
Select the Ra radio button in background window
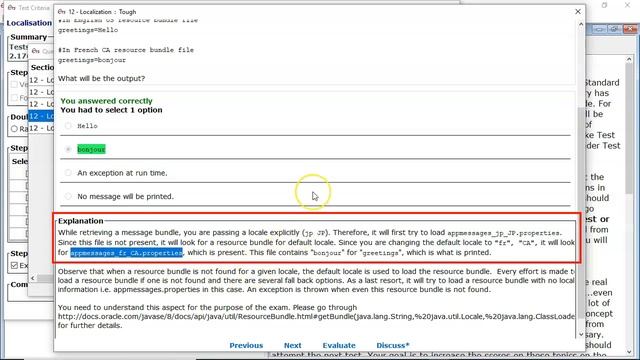click(x=15, y=129)
